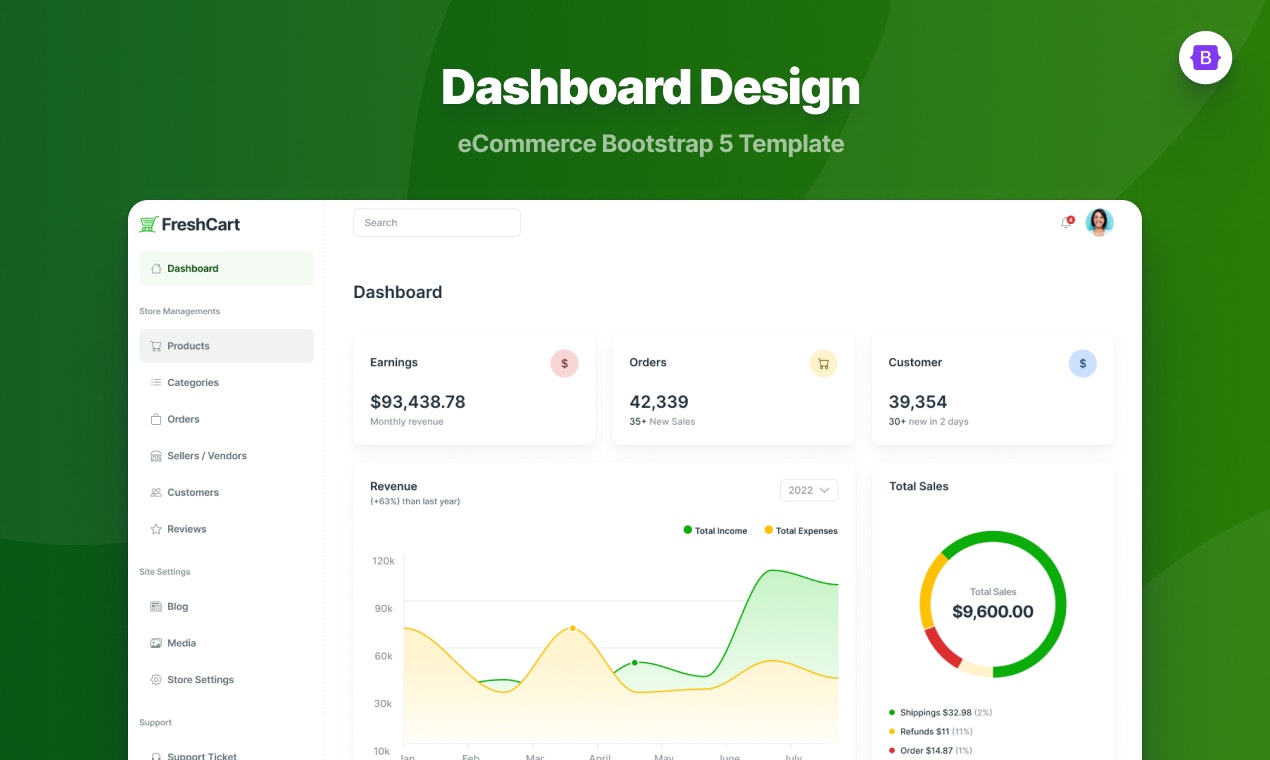Click the Revenue chart title
Screen dimensions: 1270x760
coord(394,486)
